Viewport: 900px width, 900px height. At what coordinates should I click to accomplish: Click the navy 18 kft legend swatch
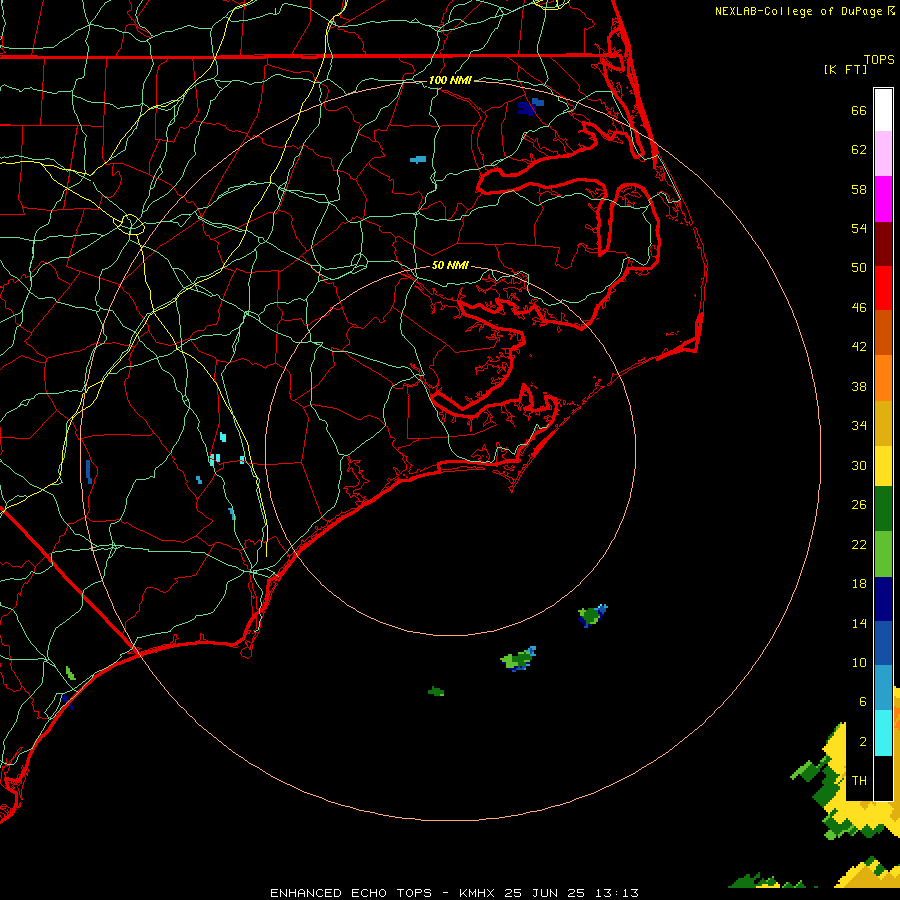coord(883,599)
